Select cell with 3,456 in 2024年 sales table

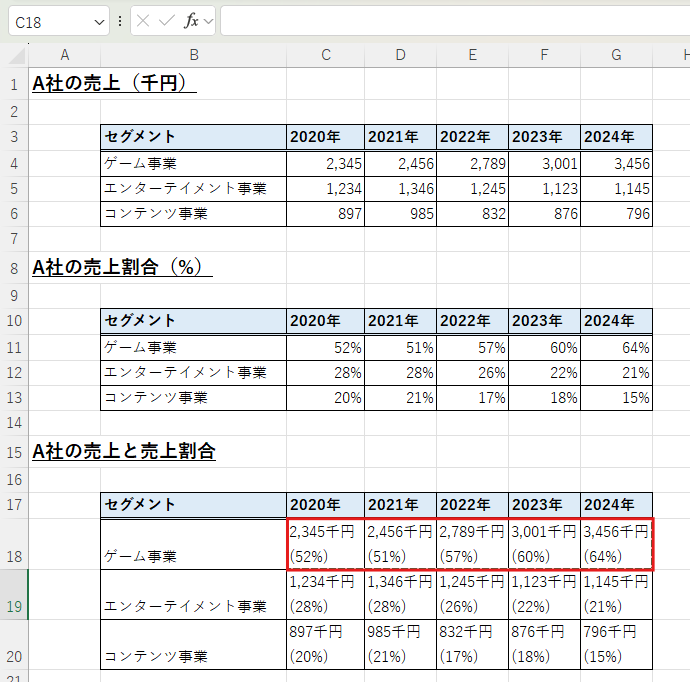point(616,164)
